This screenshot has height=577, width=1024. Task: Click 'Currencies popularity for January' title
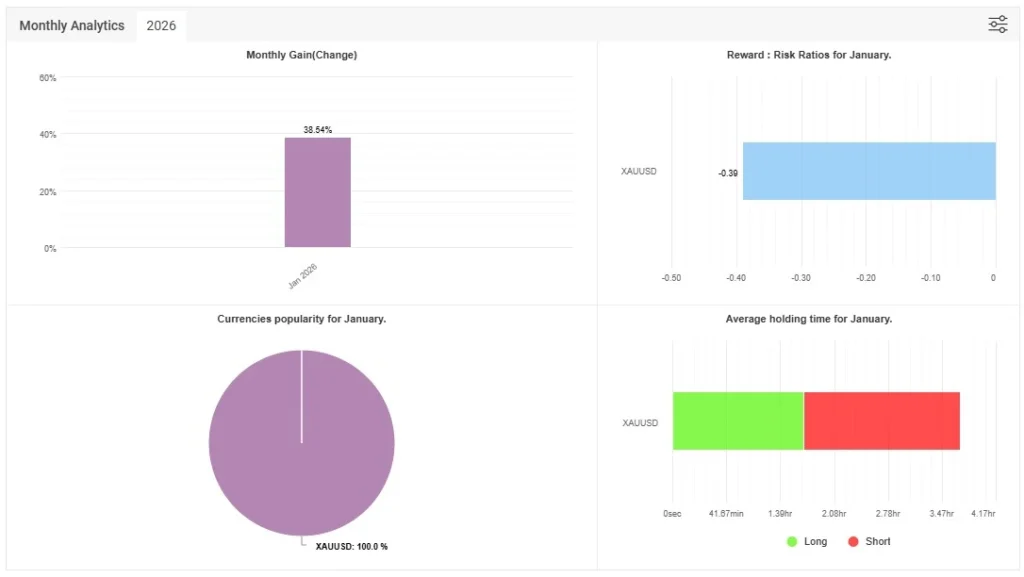[301, 319]
